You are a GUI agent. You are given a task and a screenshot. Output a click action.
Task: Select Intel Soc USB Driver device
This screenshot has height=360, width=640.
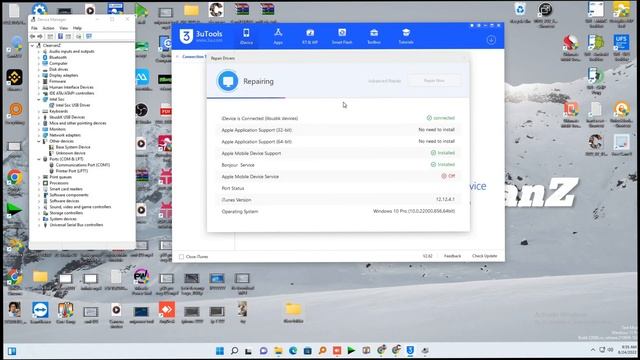73,105
